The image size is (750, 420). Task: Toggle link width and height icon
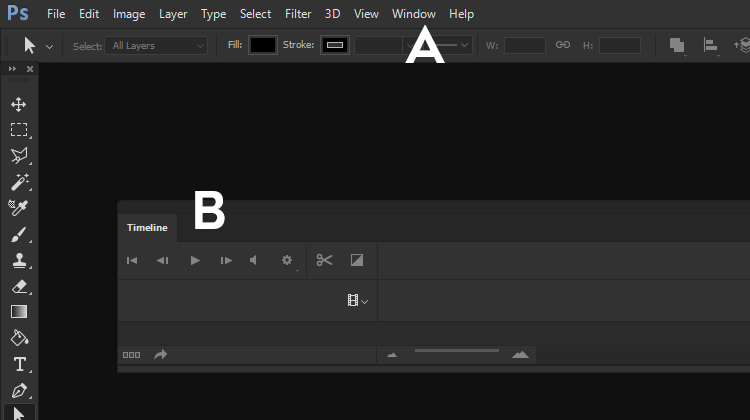pyautogui.click(x=563, y=44)
